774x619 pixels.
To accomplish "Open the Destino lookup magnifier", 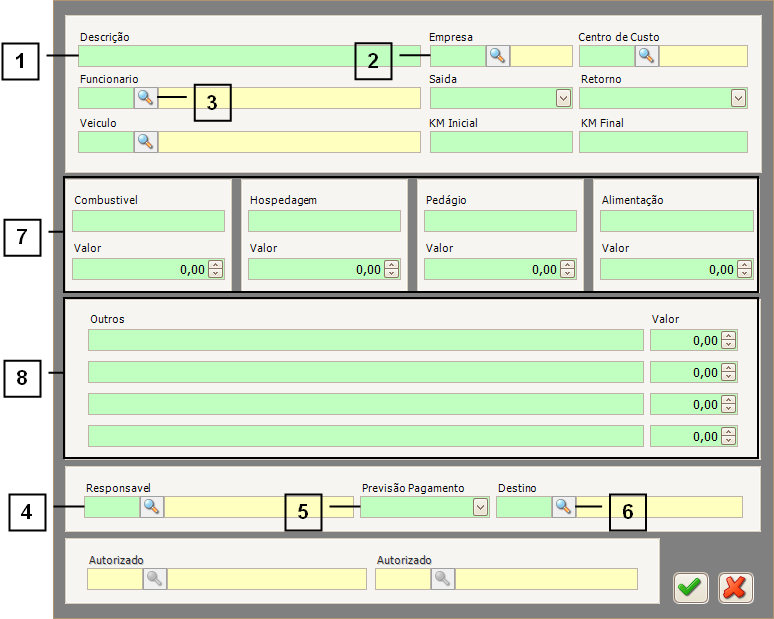I will pos(563,507).
